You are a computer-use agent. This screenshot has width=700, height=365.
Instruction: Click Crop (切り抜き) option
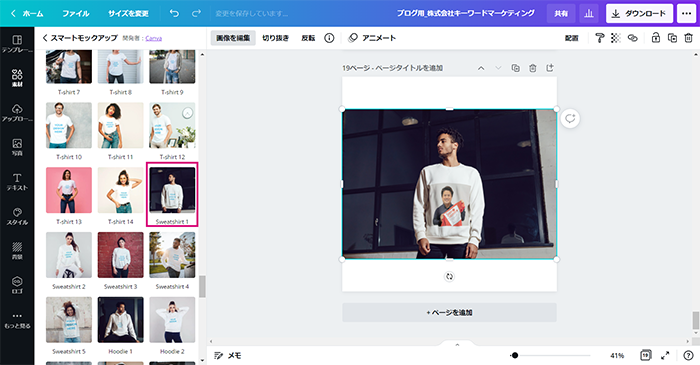pos(275,38)
